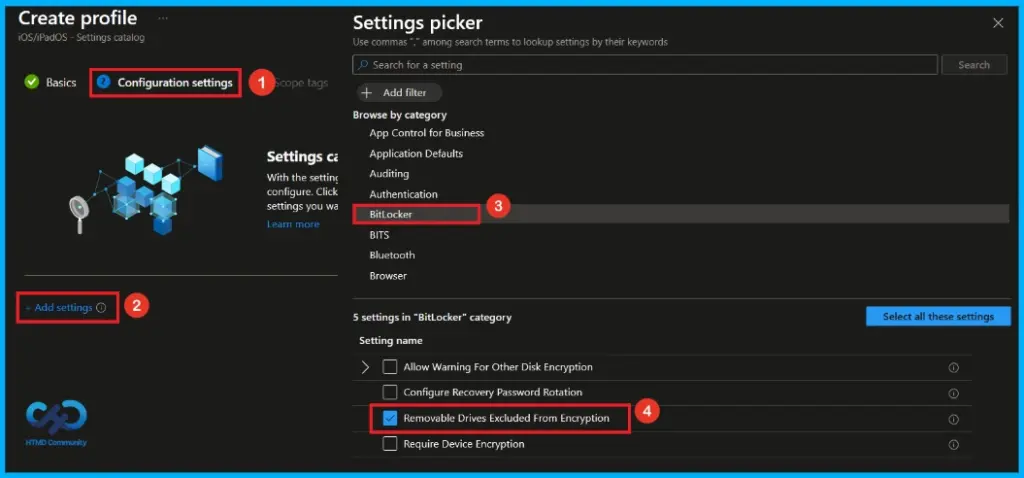Select the BITS category
The image size is (1024, 478).
(379, 235)
